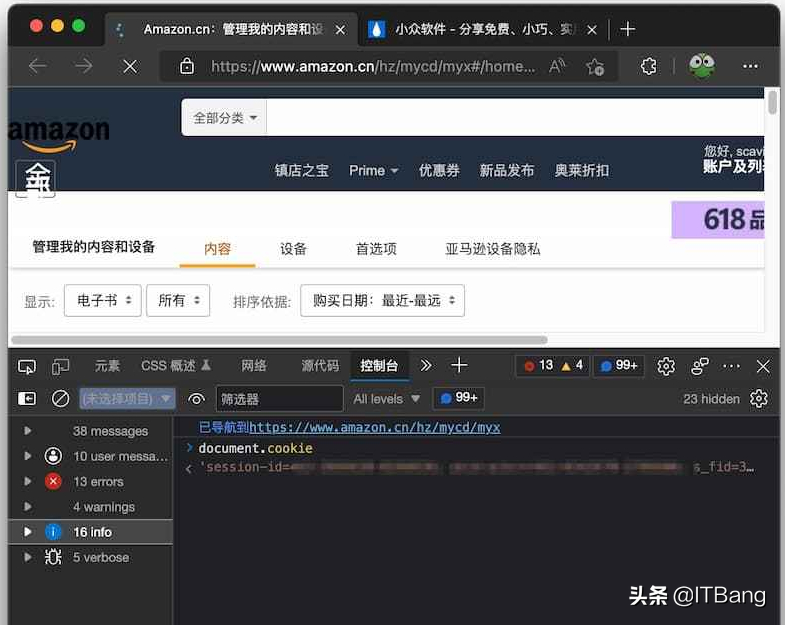
Task: Stop page loading with the X button
Action: click(130, 66)
